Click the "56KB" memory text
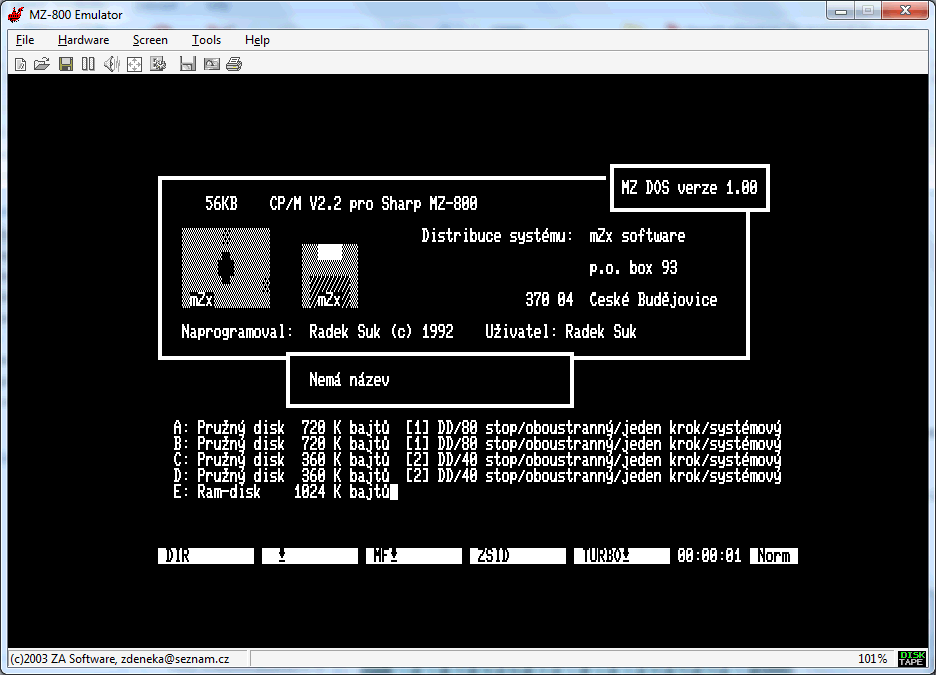Image resolution: width=936 pixels, height=675 pixels. (x=221, y=204)
